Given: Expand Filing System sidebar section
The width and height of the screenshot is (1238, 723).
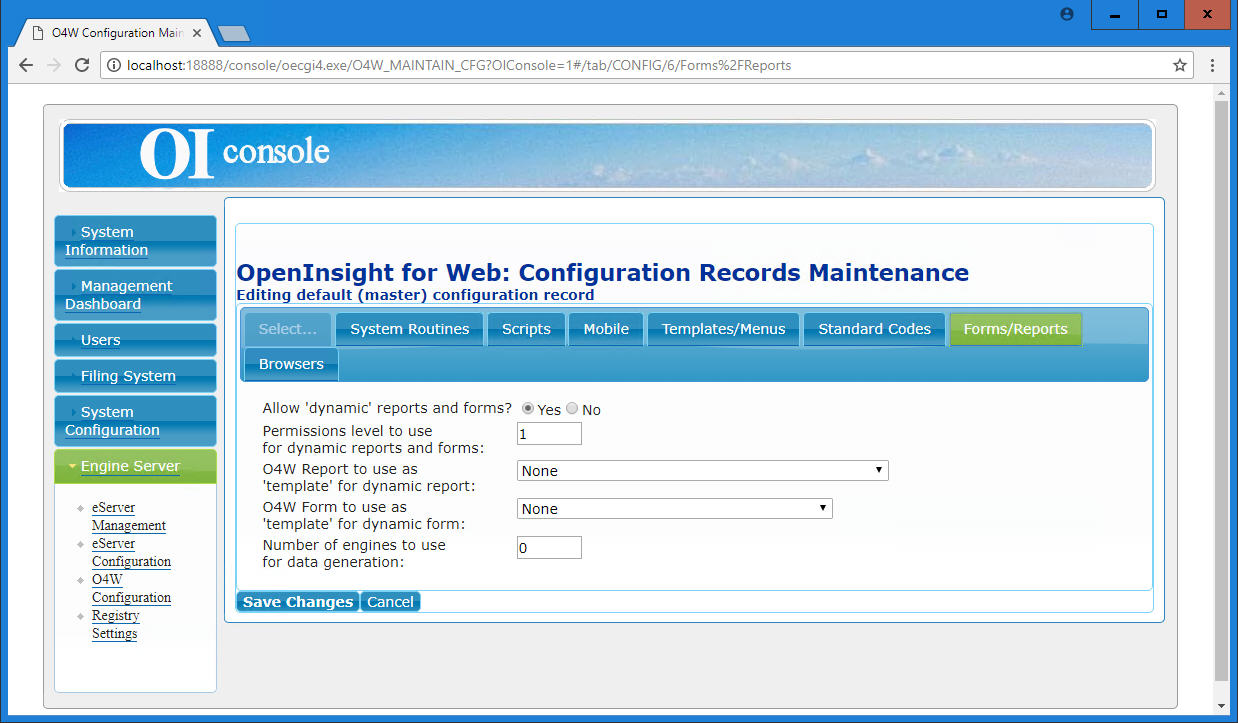Looking at the screenshot, I should coord(135,376).
